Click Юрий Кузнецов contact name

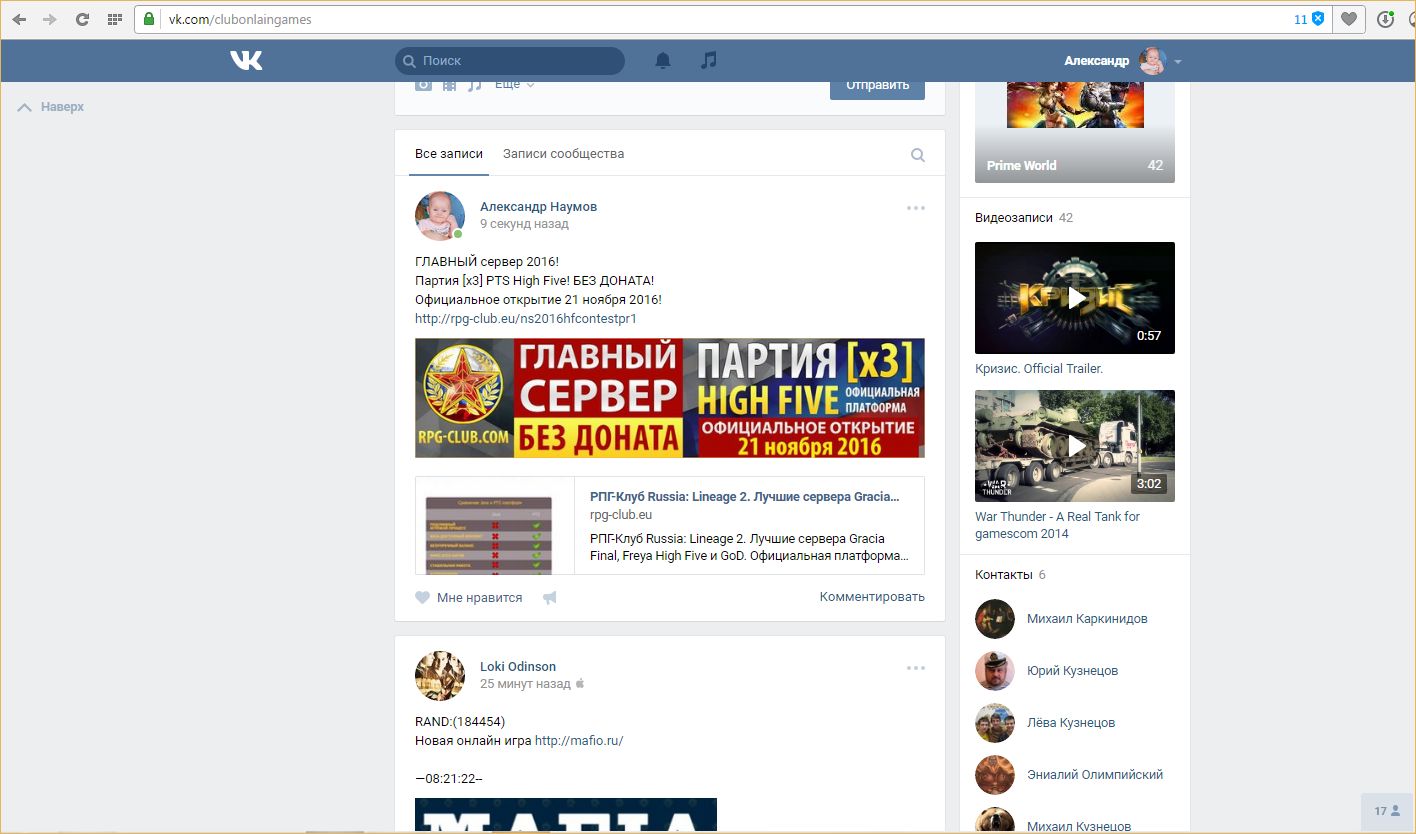(x=1072, y=671)
